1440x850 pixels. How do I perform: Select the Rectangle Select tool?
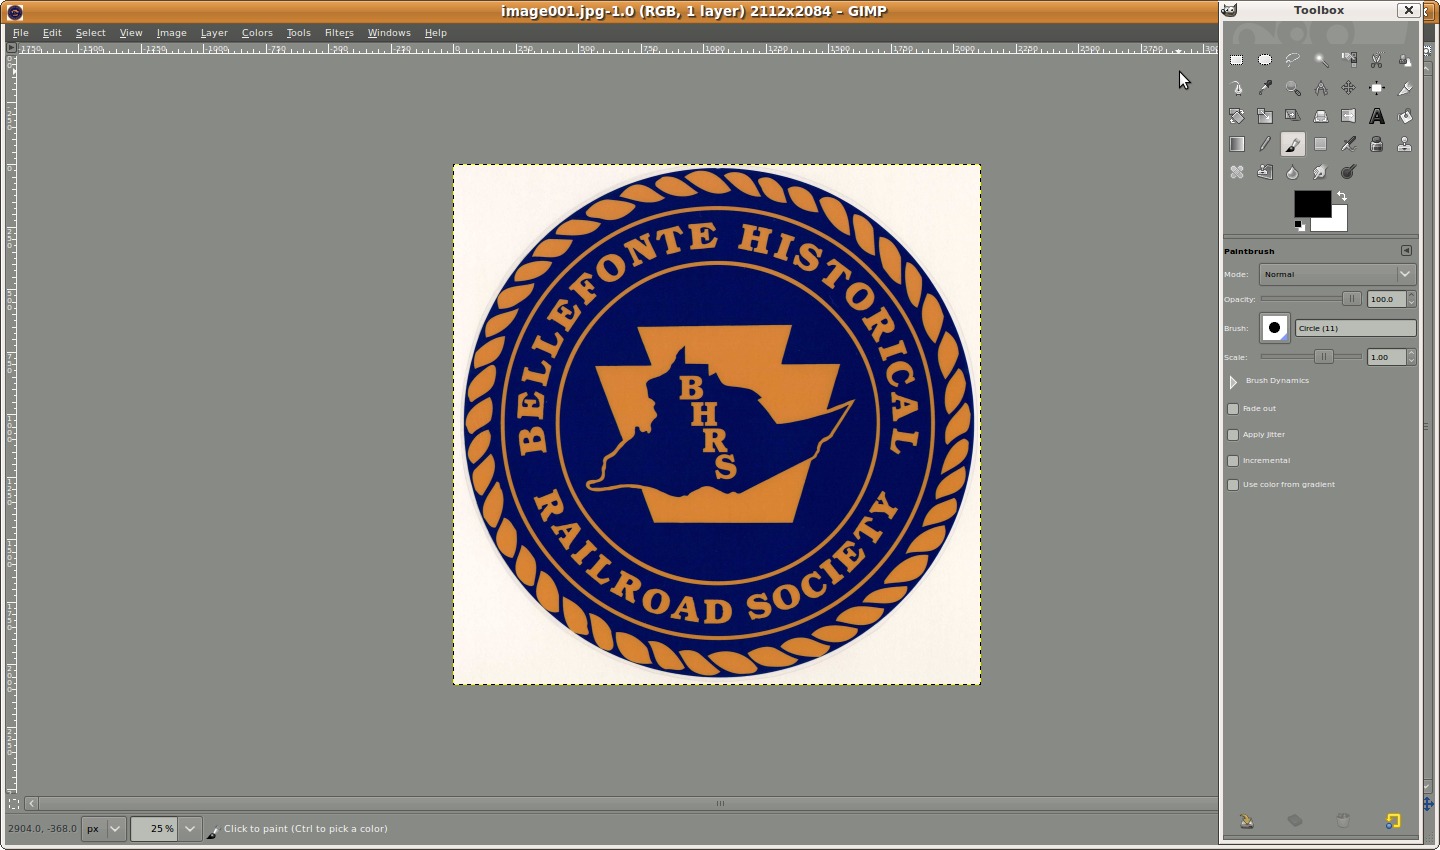(x=1237, y=60)
